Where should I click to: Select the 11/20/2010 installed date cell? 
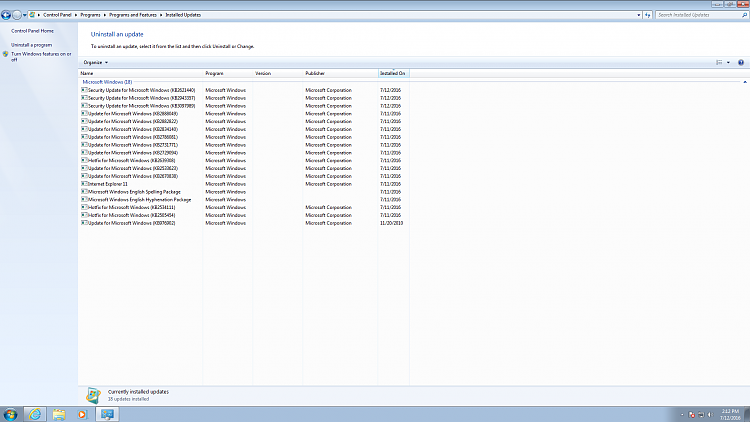point(392,223)
